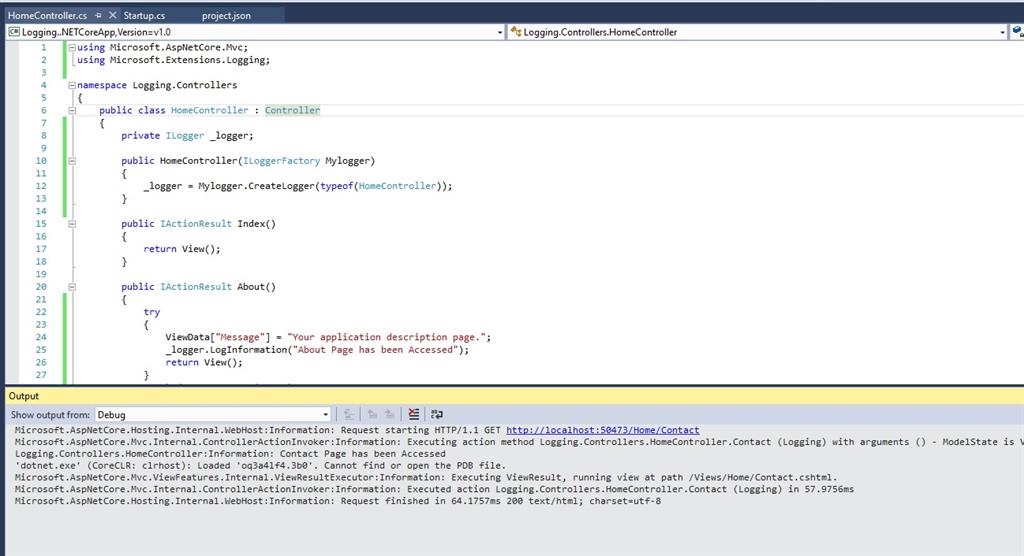This screenshot has width=1024, height=556.
Task: Click the 'Executing ViewResult' output line
Action: [x=426, y=477]
